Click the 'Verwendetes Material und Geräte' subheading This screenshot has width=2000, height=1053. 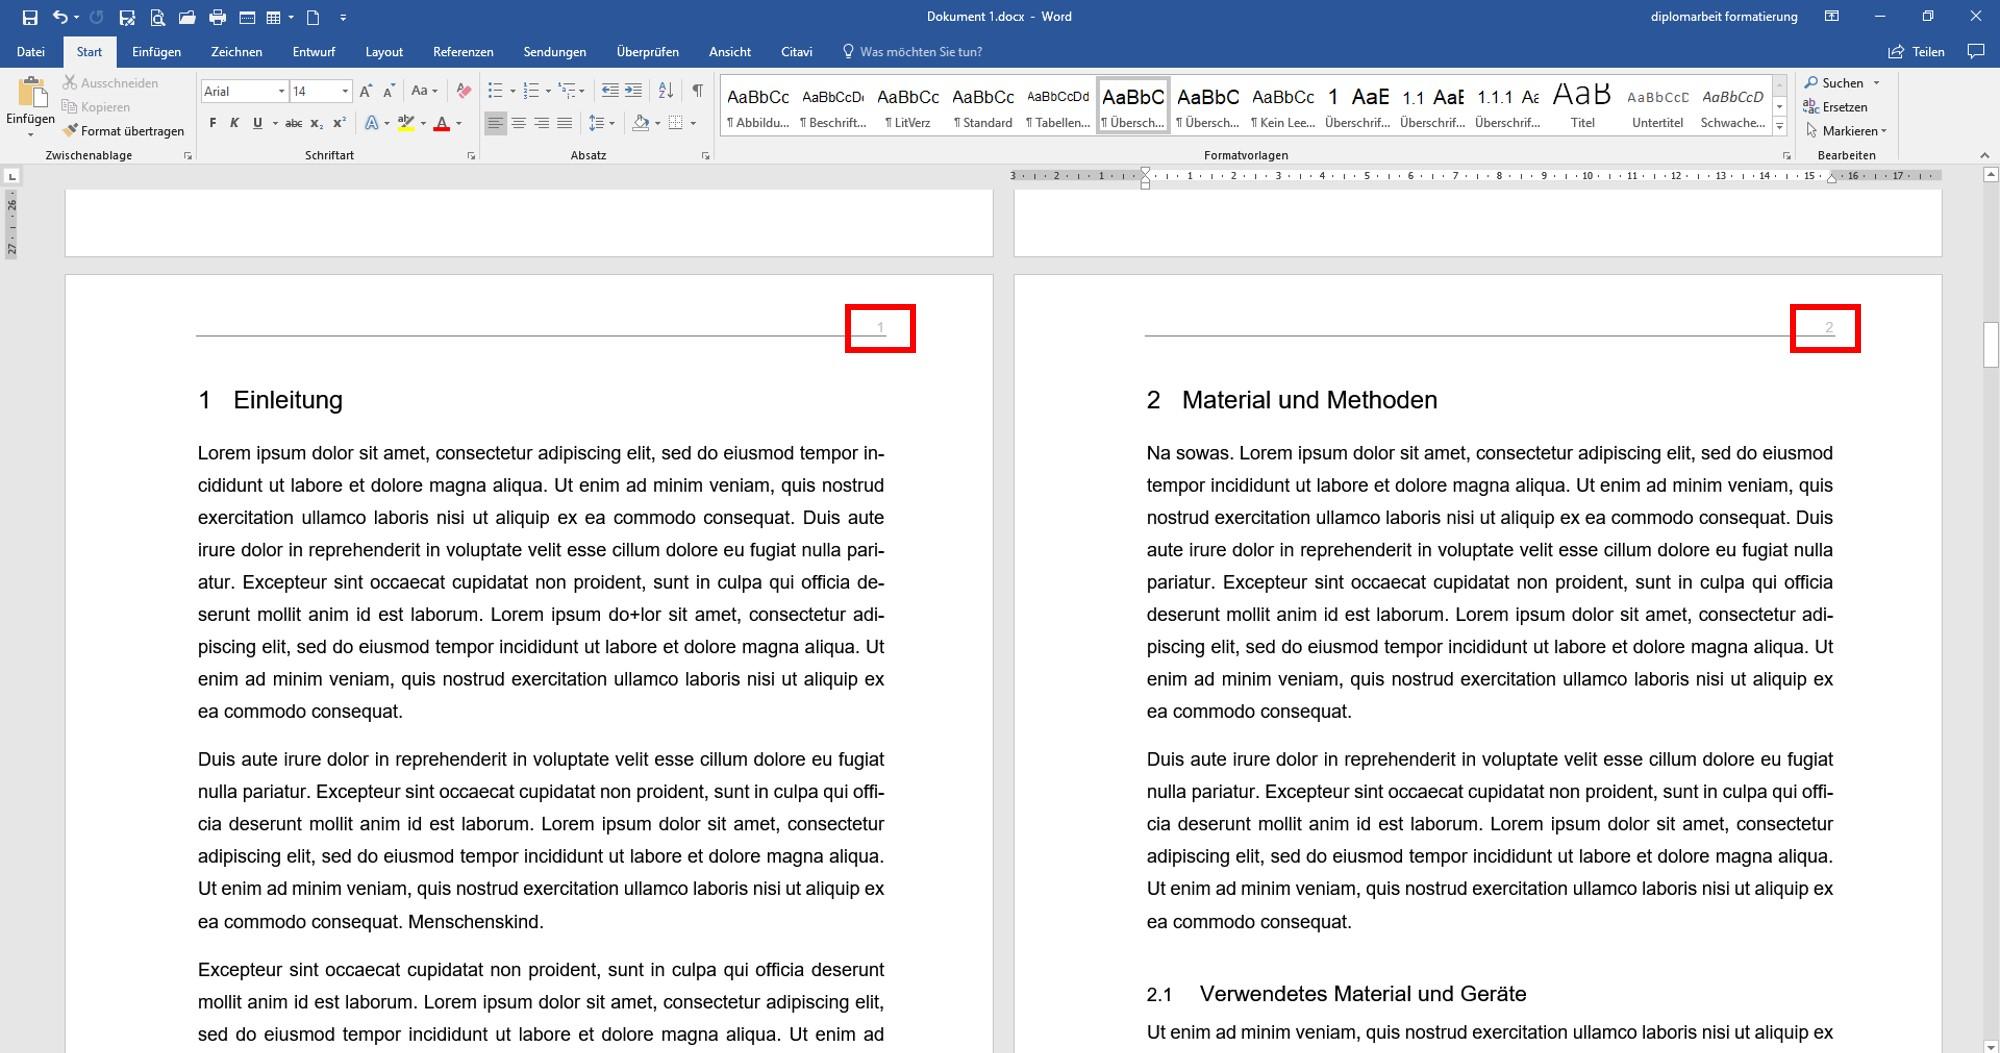(1363, 994)
